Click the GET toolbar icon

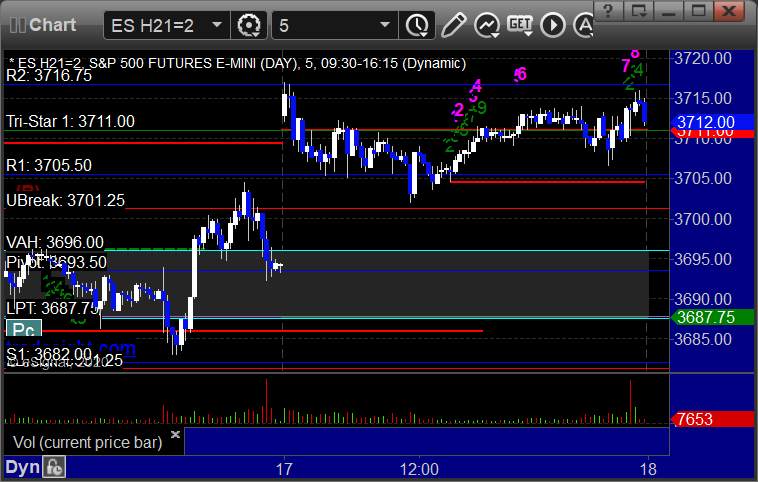[520, 25]
